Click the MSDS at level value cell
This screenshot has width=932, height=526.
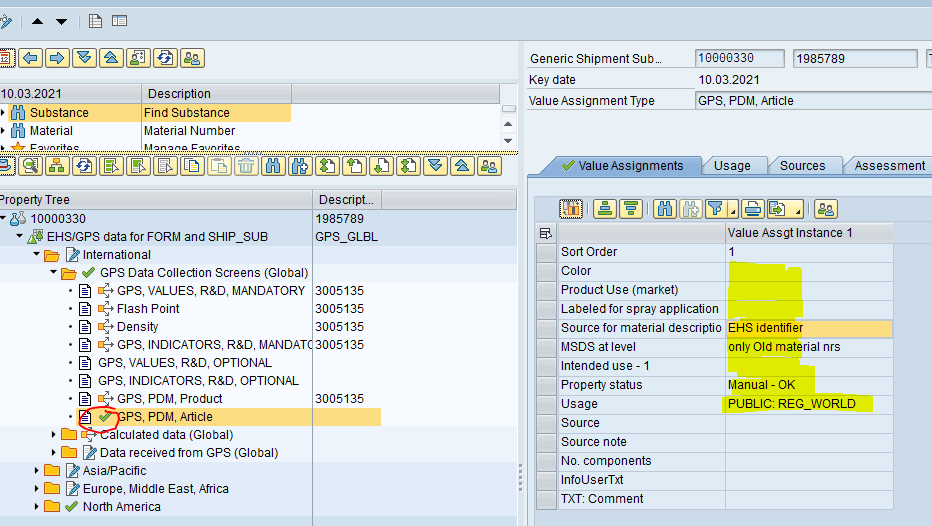[808, 347]
